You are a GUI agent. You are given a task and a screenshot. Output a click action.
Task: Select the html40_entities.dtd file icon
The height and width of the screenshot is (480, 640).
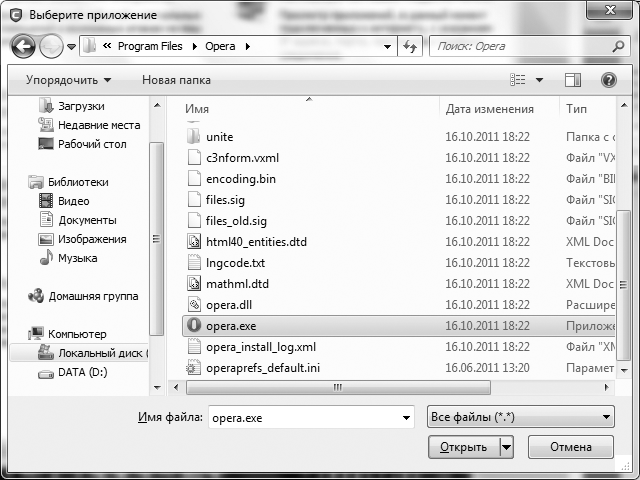tap(194, 242)
